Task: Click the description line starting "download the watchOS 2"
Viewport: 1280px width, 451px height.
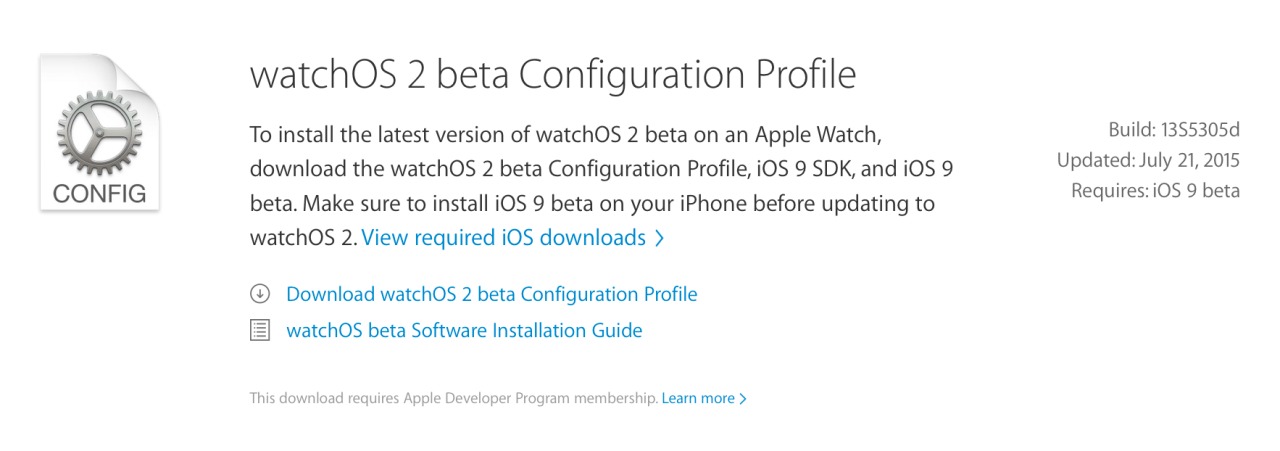Action: point(608,169)
